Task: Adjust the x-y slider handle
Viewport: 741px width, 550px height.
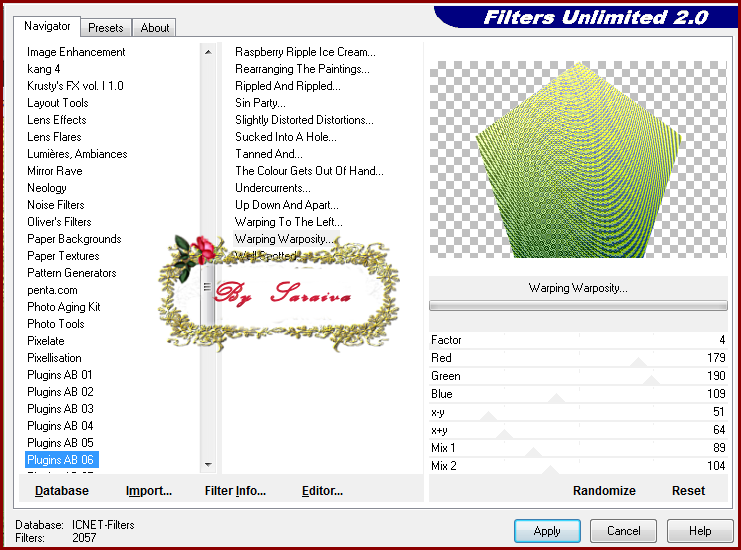Action: [489, 416]
